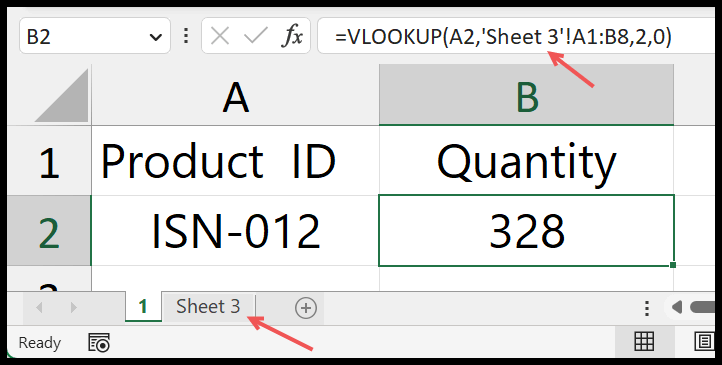Select the Quantity header cell
Image resolution: width=722 pixels, height=365 pixels.
point(526,161)
